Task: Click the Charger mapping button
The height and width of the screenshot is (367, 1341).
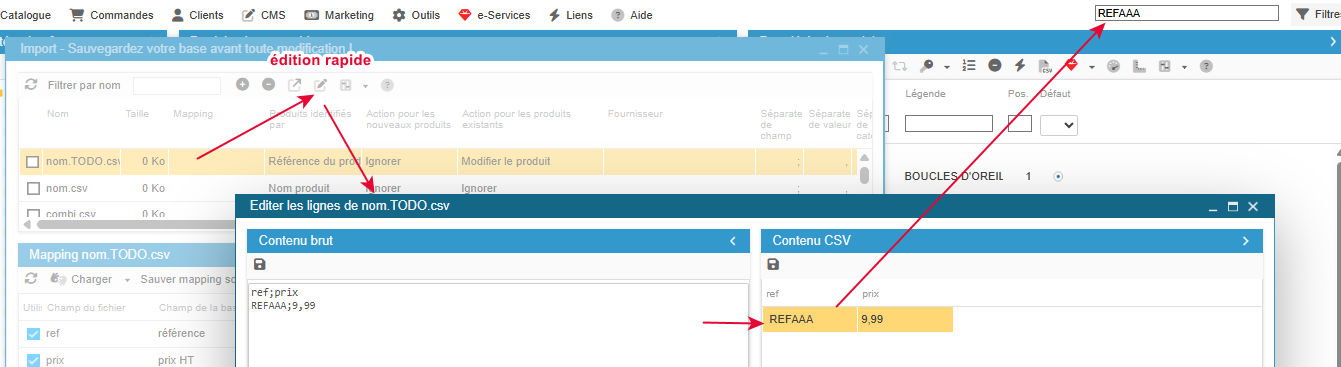Action: 82,280
